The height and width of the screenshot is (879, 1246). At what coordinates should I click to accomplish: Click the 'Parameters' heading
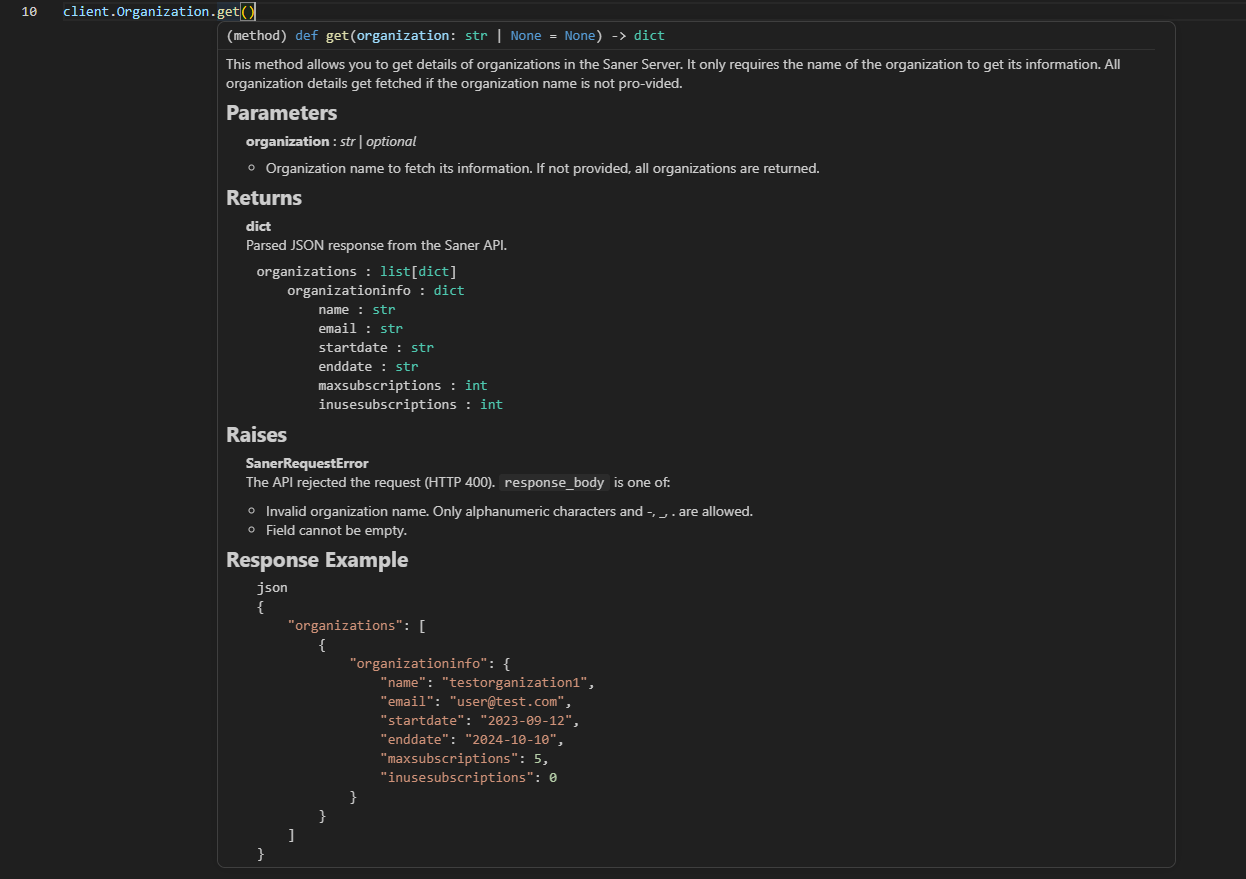coord(281,113)
